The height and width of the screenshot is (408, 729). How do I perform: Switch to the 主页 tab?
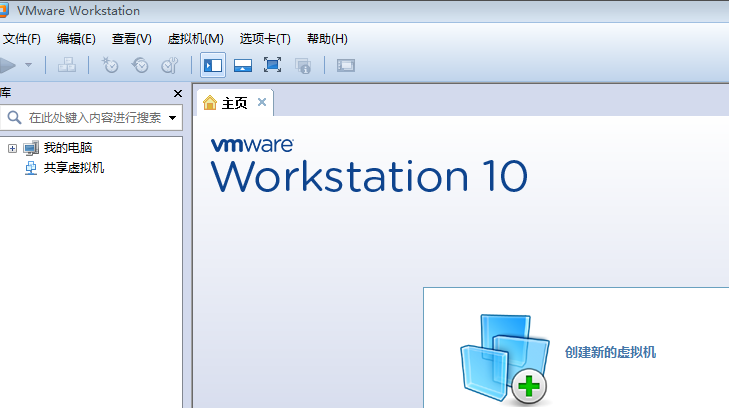click(x=234, y=103)
